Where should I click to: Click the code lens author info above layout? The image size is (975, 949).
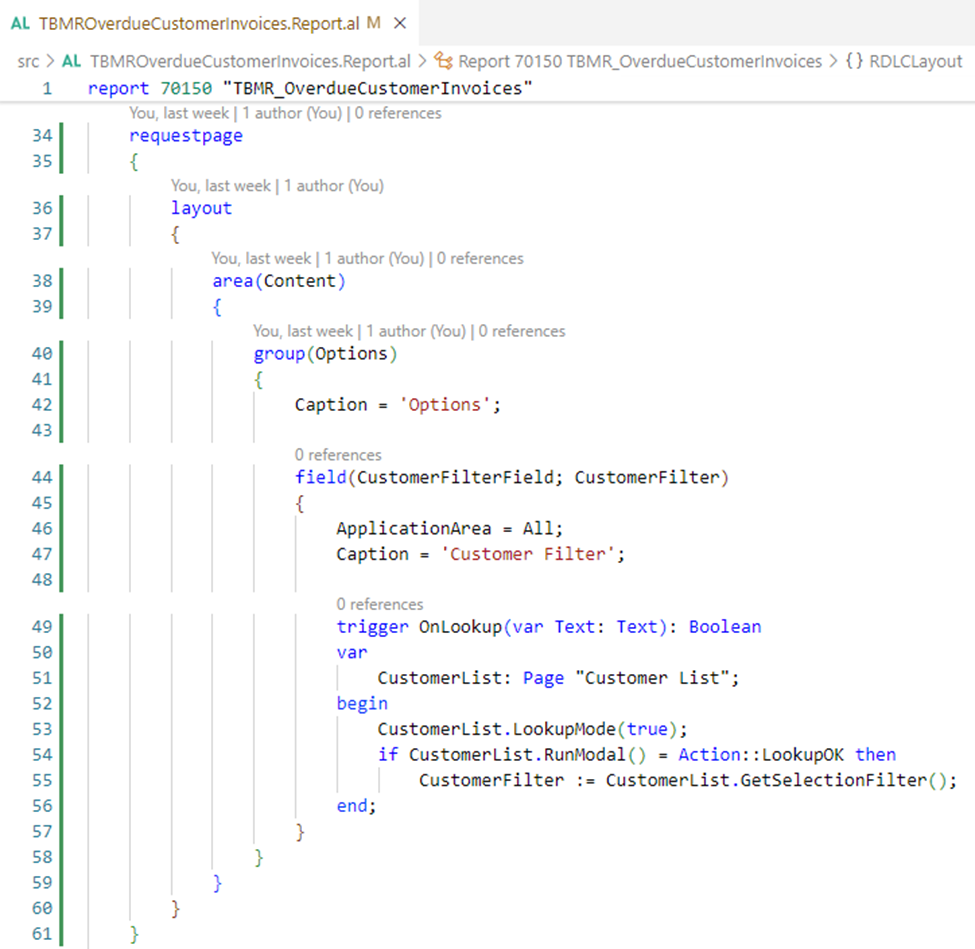pyautogui.click(x=277, y=185)
